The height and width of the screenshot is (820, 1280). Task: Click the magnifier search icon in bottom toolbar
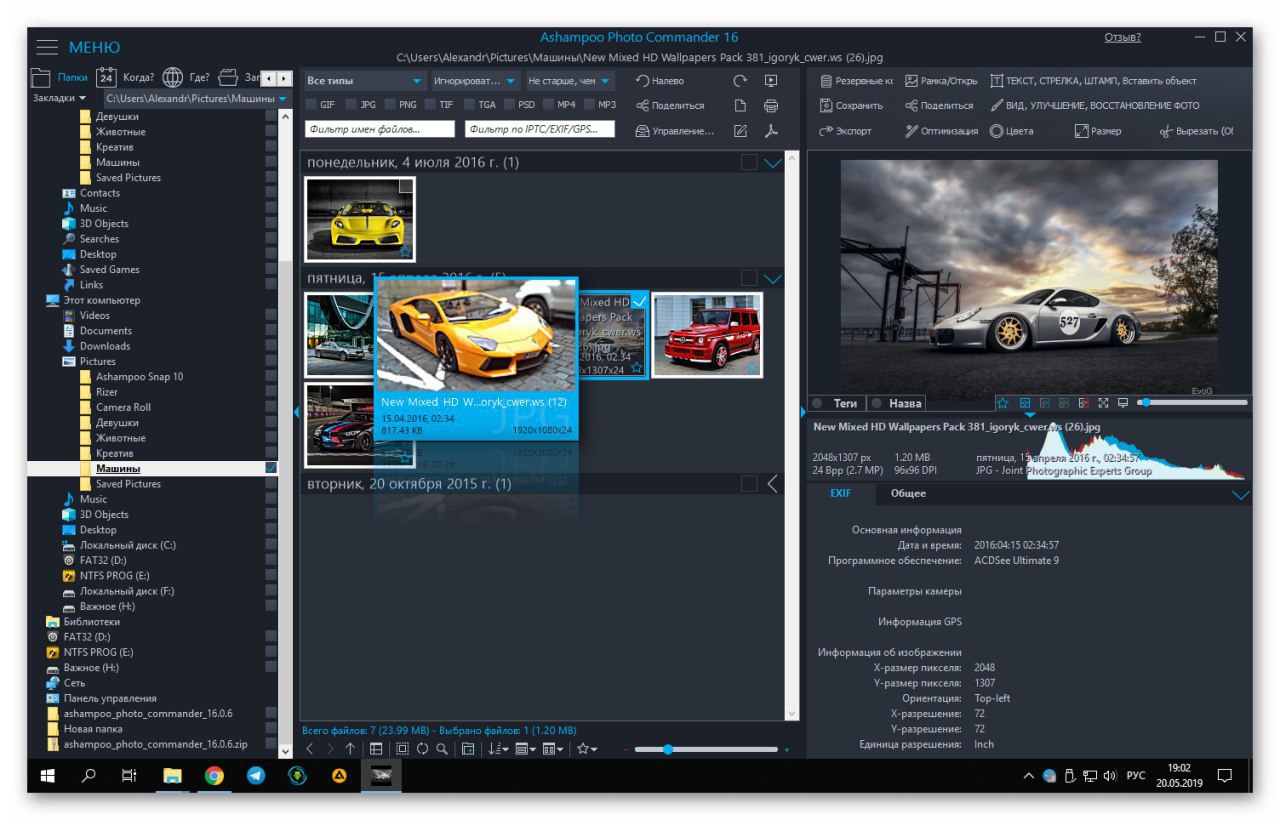pos(442,749)
